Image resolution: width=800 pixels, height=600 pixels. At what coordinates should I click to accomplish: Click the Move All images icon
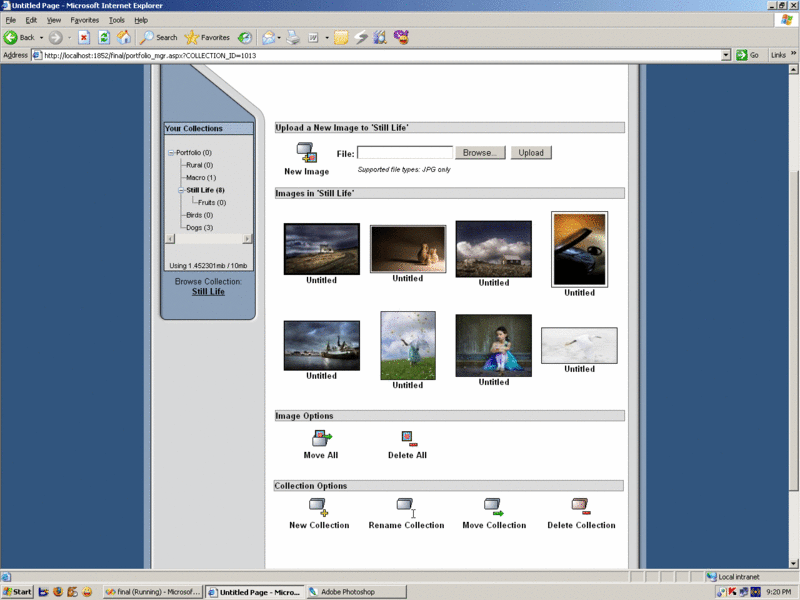point(321,438)
